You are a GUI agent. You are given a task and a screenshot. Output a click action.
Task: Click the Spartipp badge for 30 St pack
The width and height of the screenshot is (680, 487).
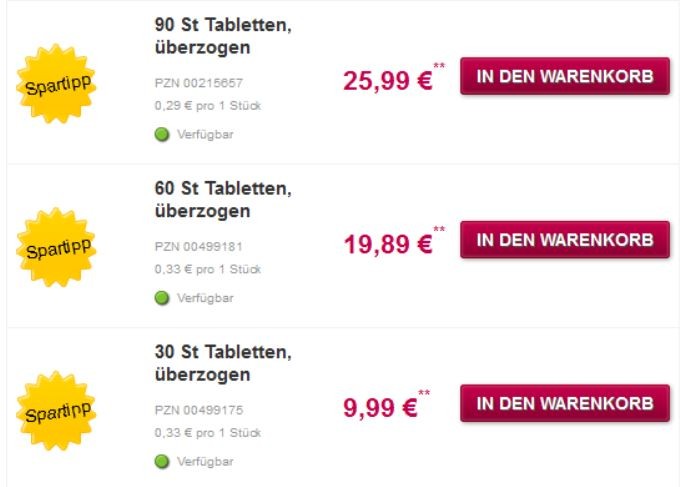[x=56, y=411]
